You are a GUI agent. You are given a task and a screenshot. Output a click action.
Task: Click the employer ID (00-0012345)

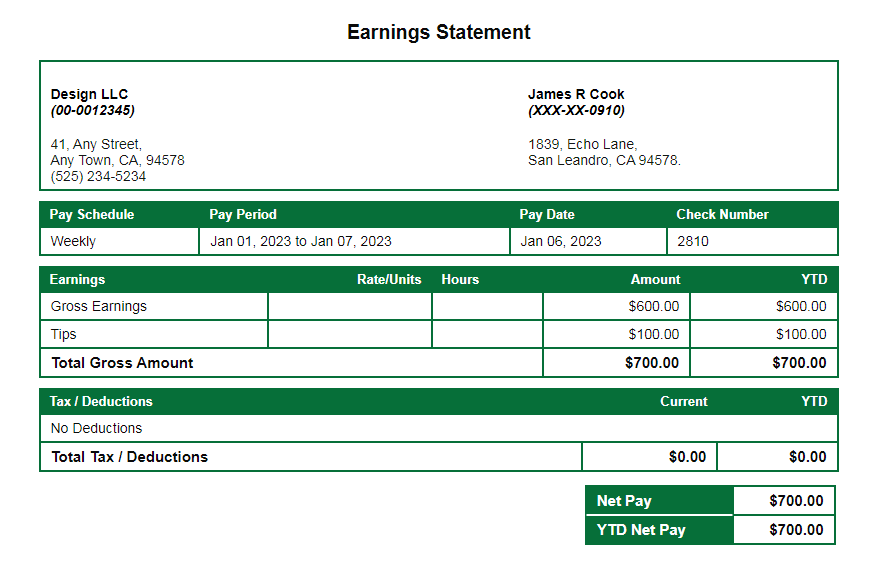[x=92, y=110]
